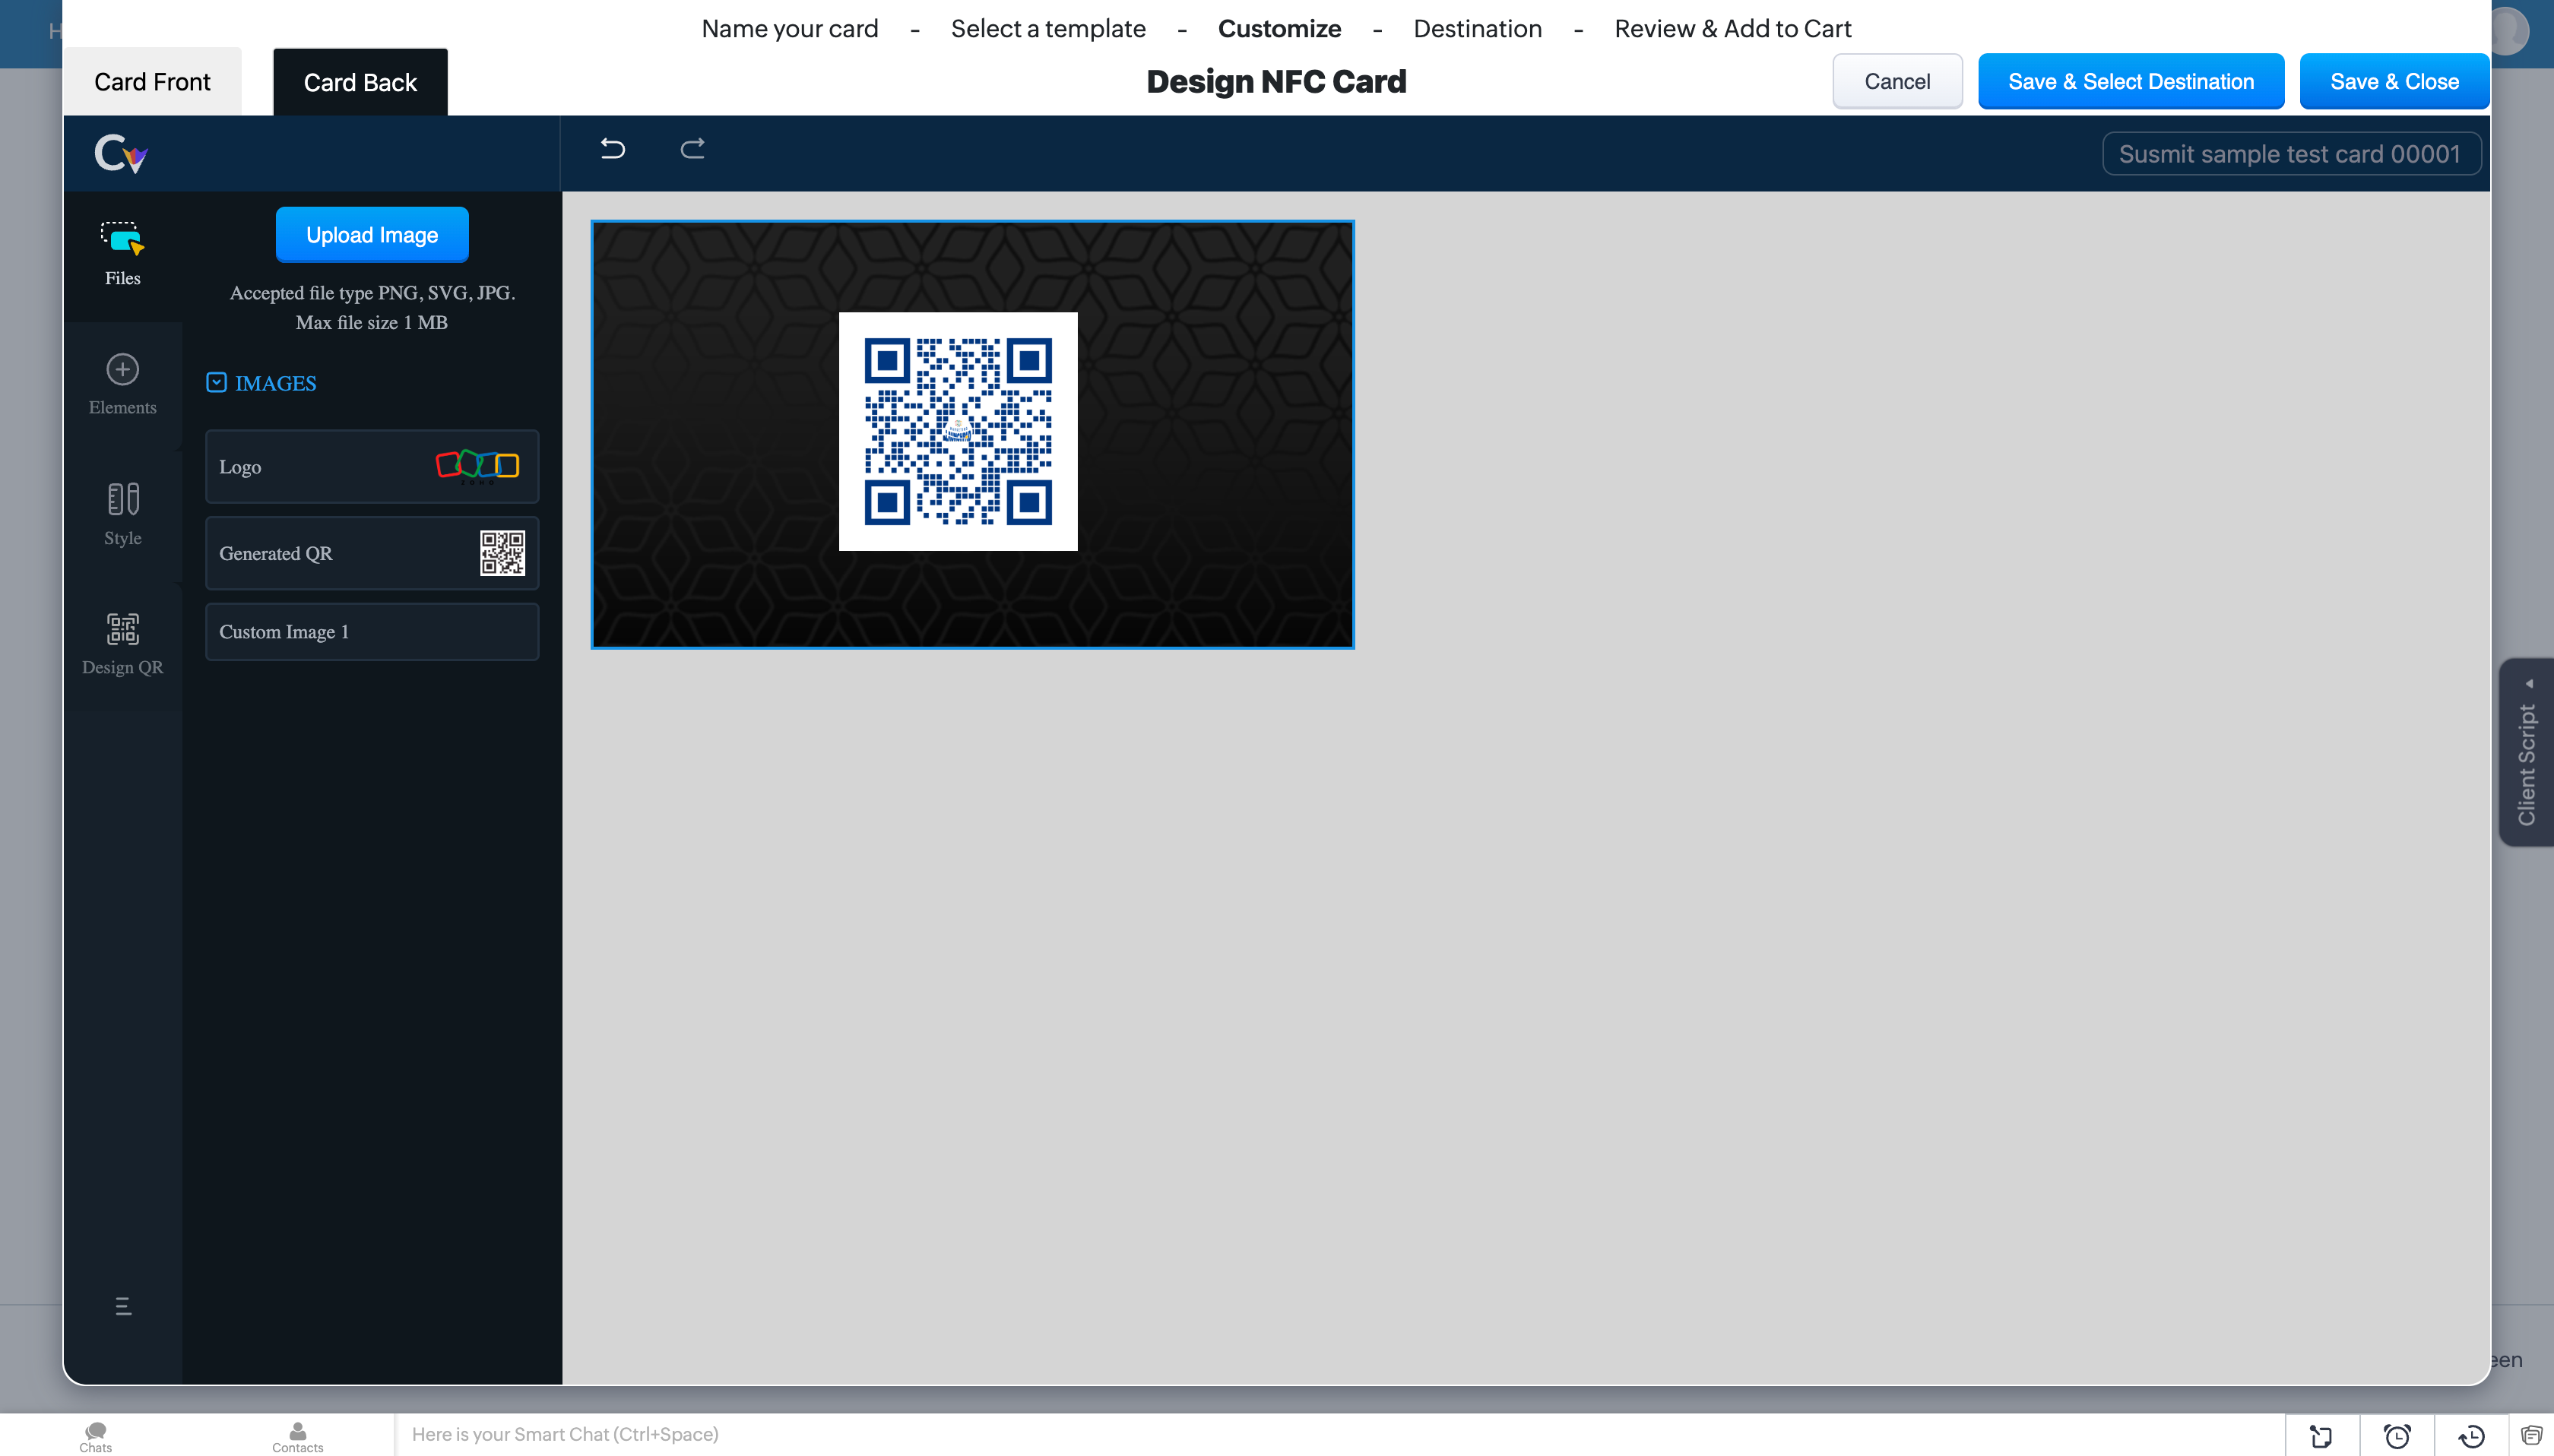Image resolution: width=2554 pixels, height=1456 pixels.
Task: Click Save & Select Destination button
Action: click(x=2130, y=82)
